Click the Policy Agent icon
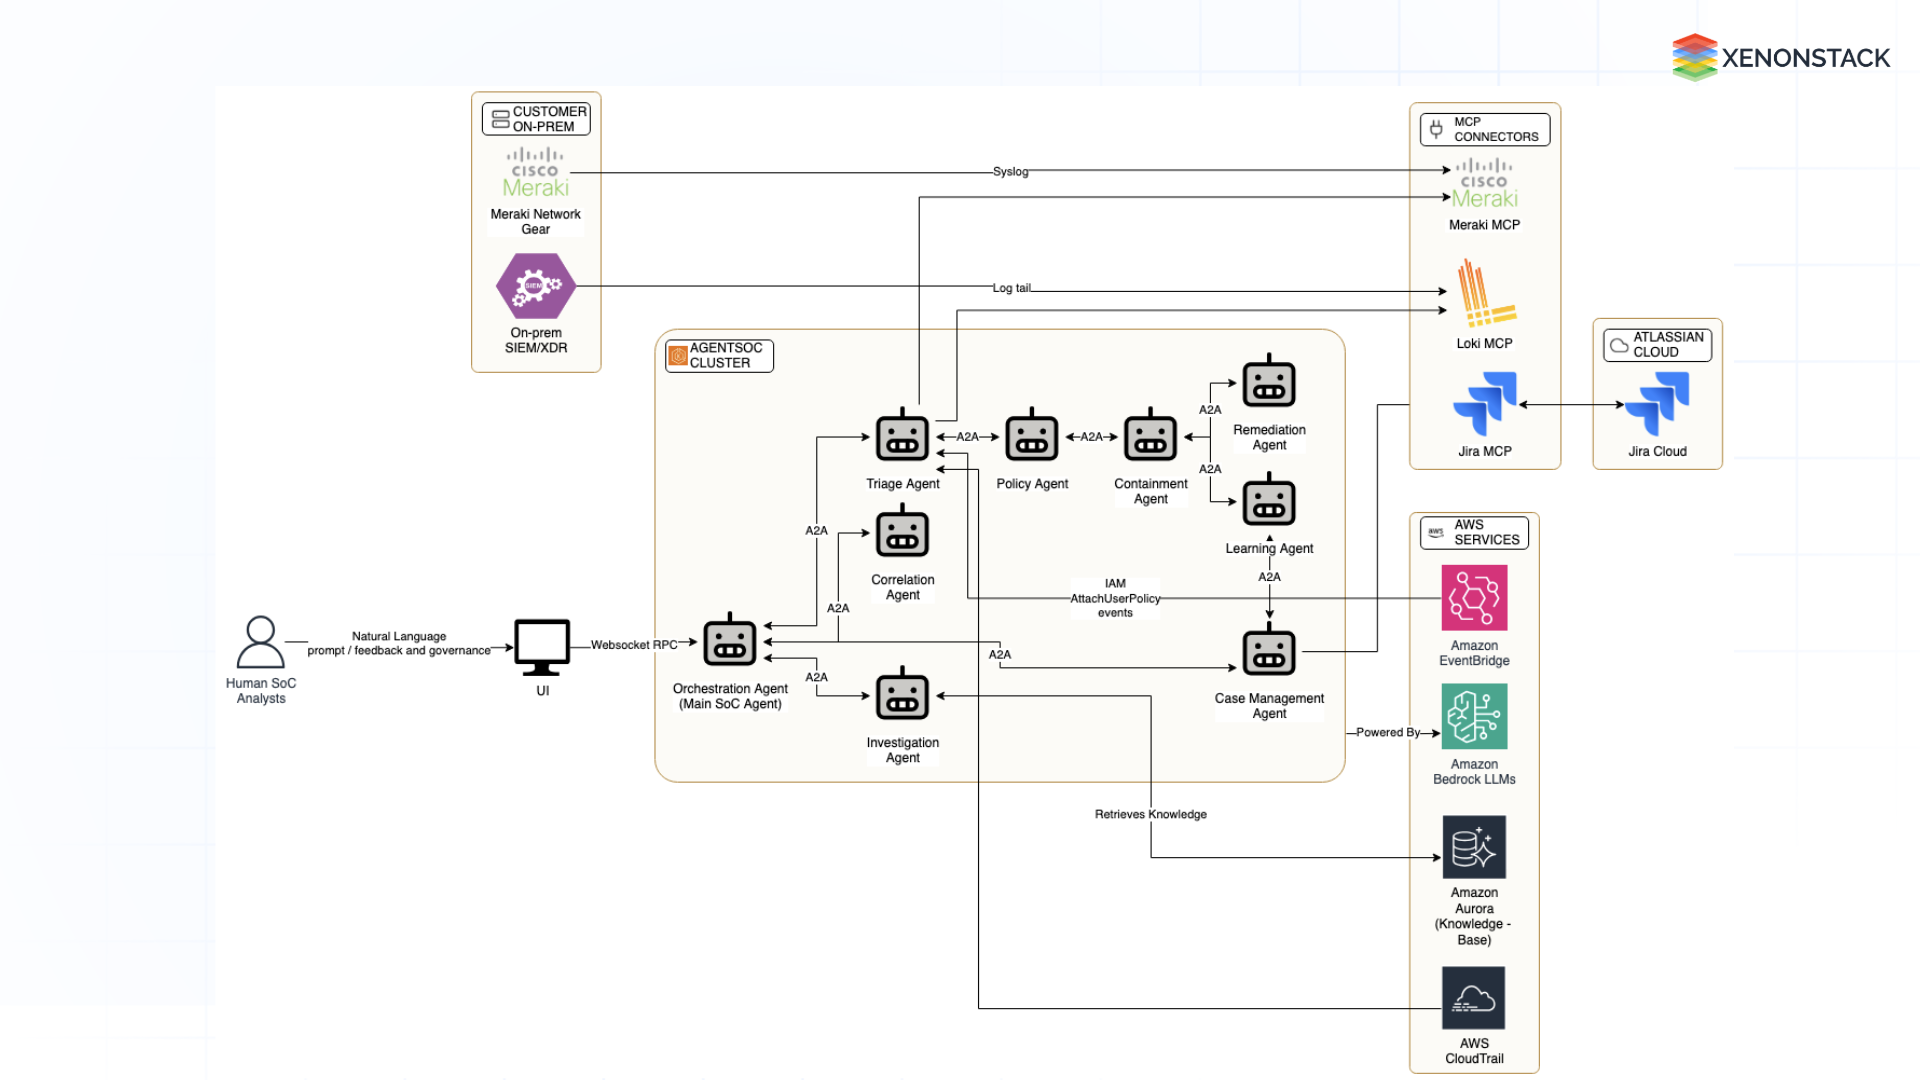Screen dimensions: 1920x1080 click(x=1031, y=437)
